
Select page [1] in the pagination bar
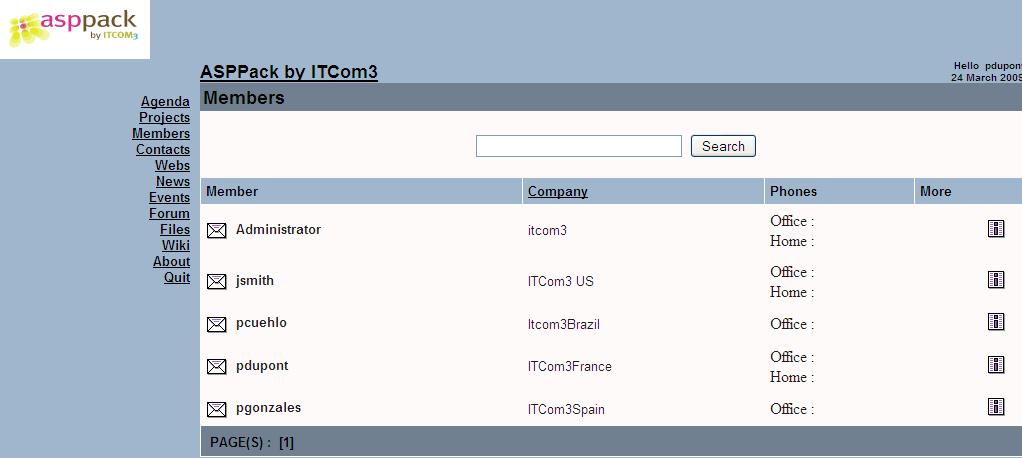point(286,443)
